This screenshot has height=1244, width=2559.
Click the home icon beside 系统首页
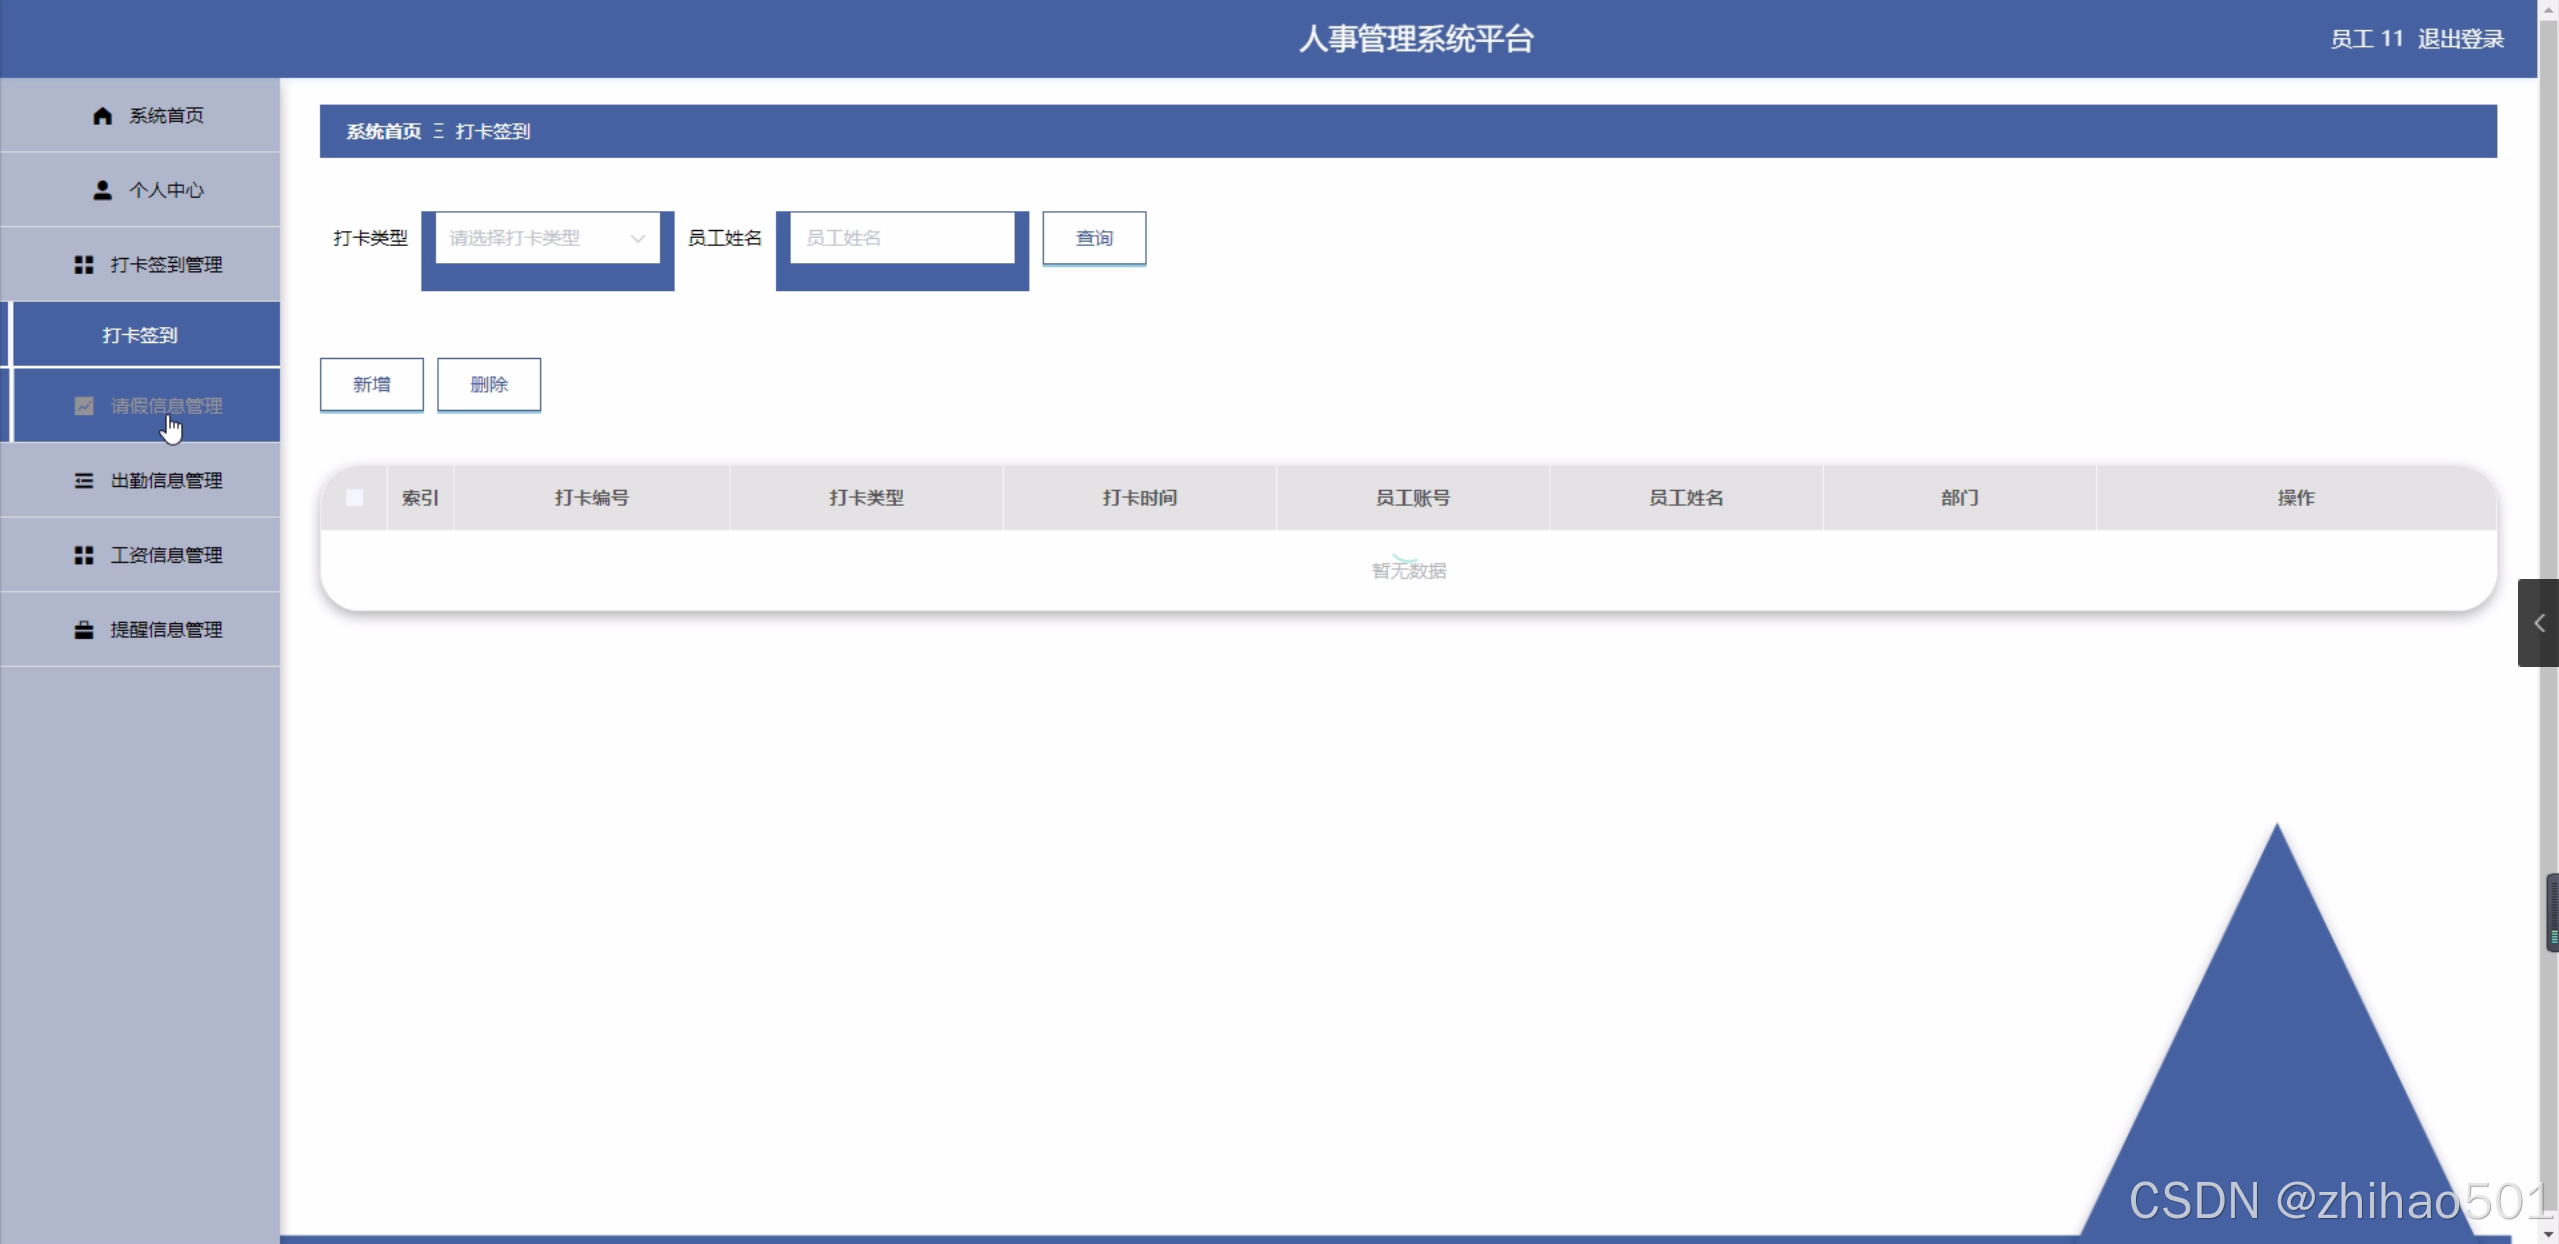(x=102, y=116)
